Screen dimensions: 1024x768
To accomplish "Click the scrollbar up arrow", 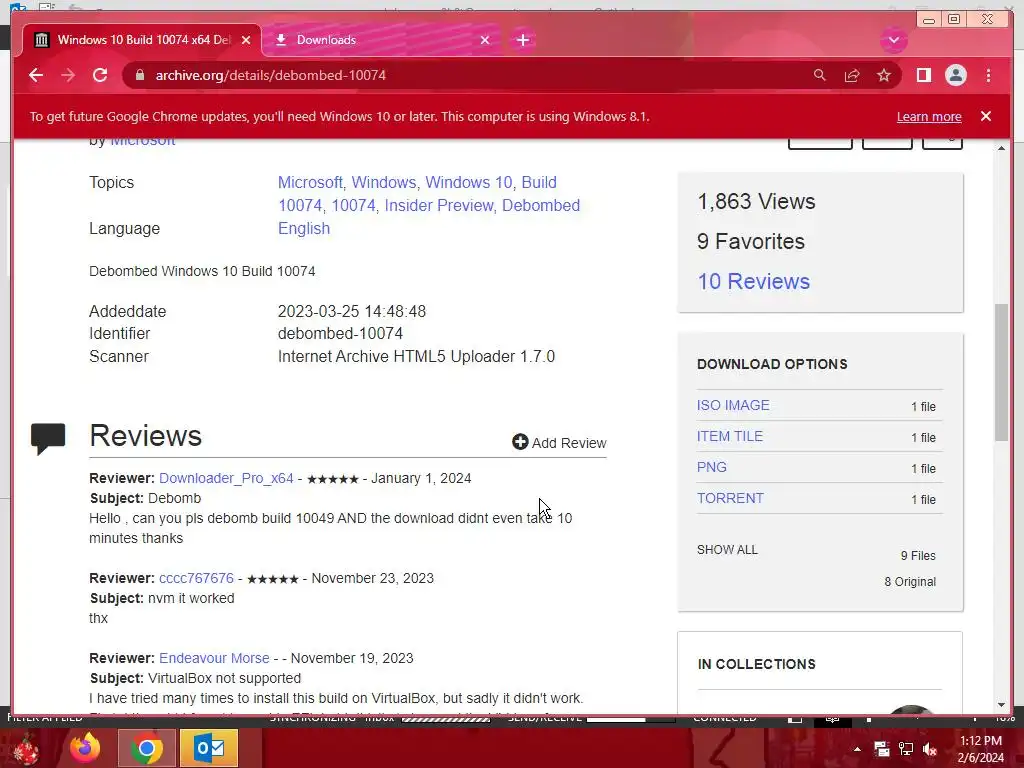I will tap(1001, 148).
